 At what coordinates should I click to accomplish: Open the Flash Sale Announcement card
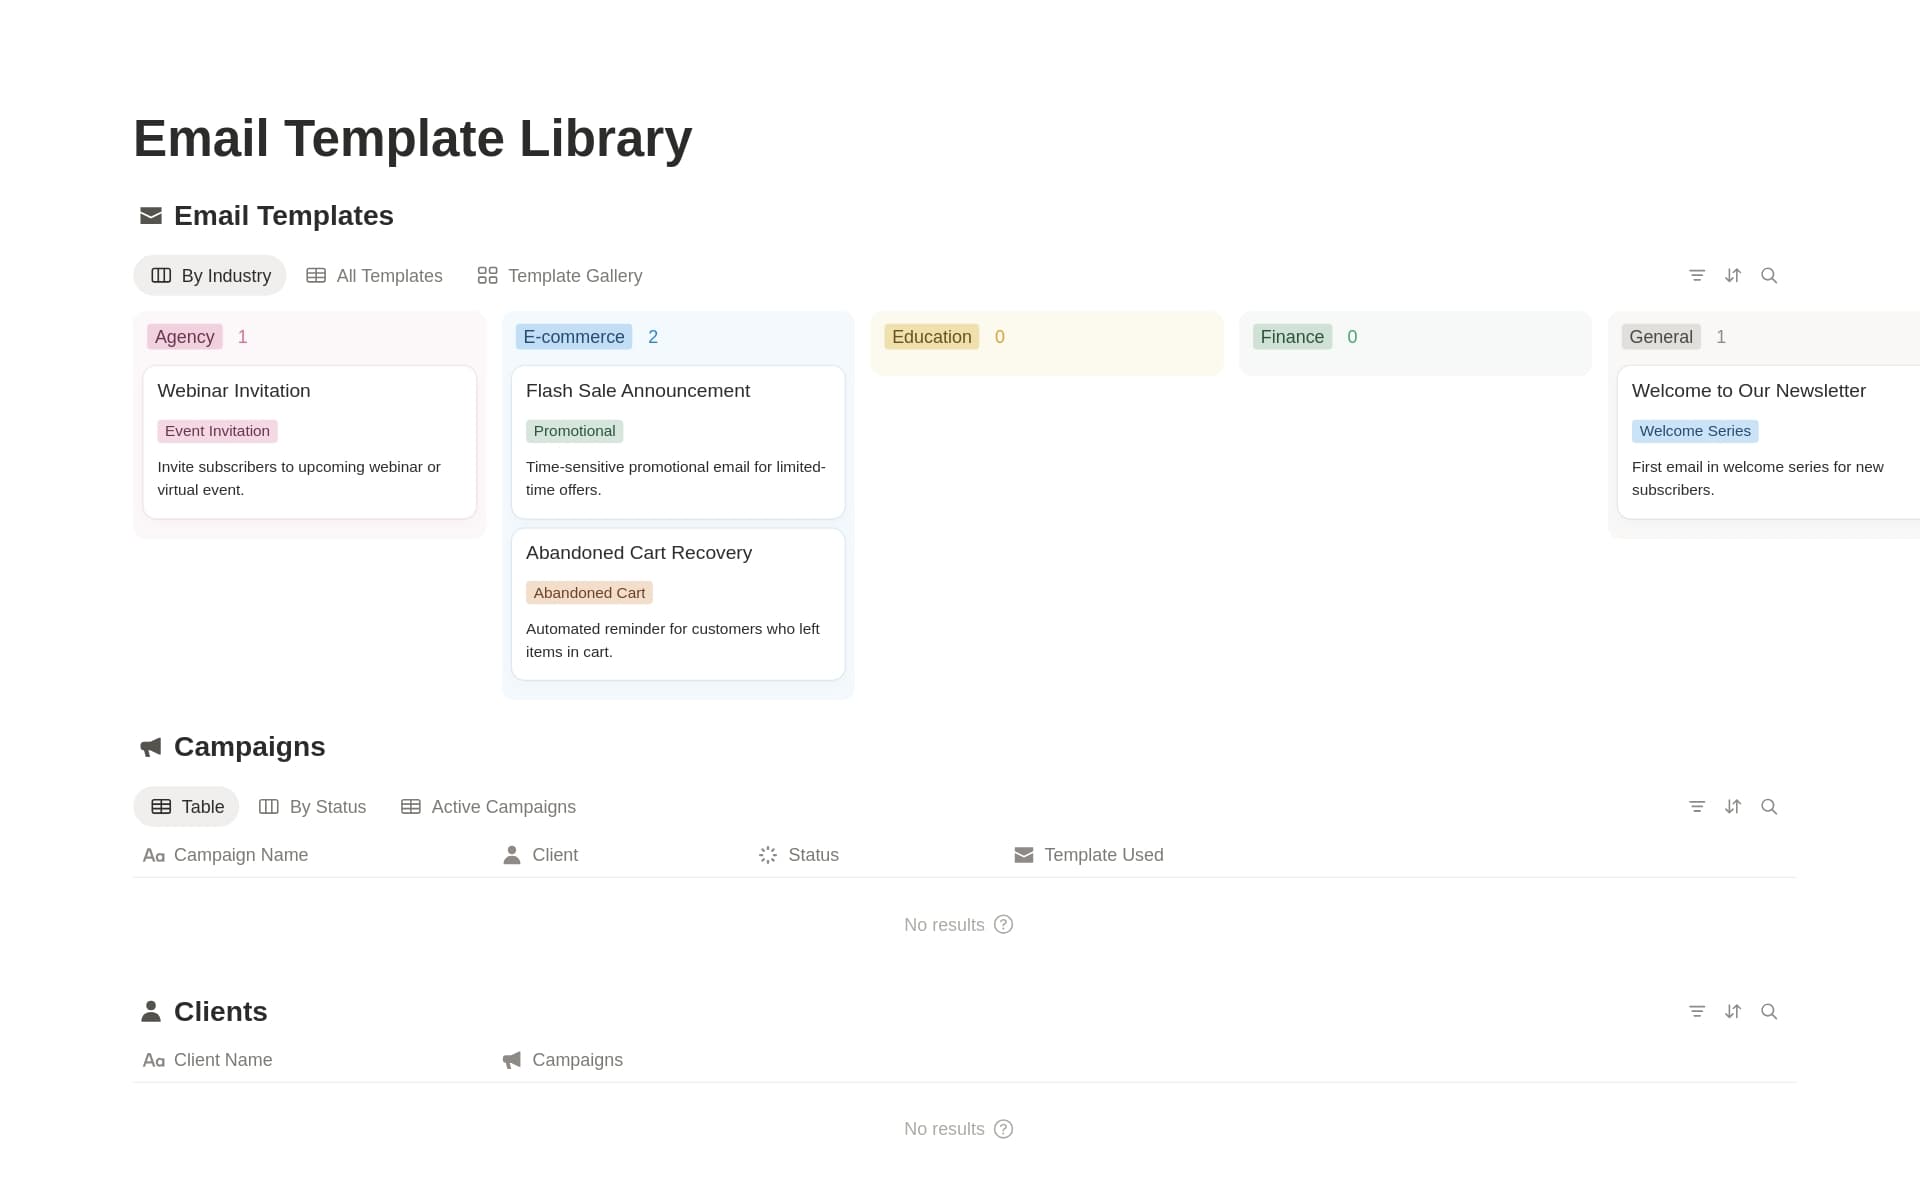pyautogui.click(x=678, y=442)
